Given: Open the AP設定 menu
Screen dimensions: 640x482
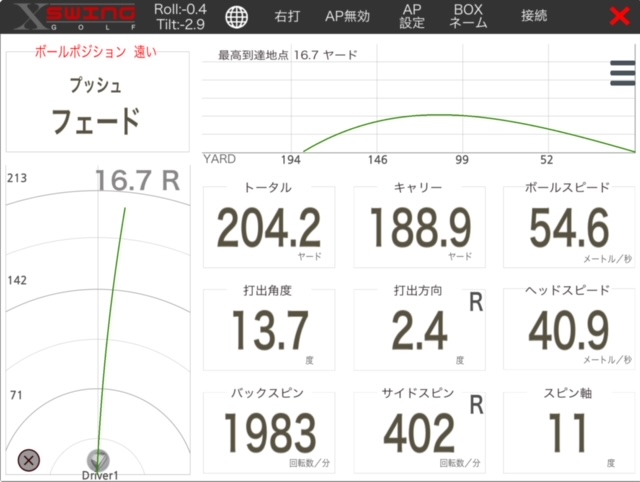Looking at the screenshot, I should (412, 17).
